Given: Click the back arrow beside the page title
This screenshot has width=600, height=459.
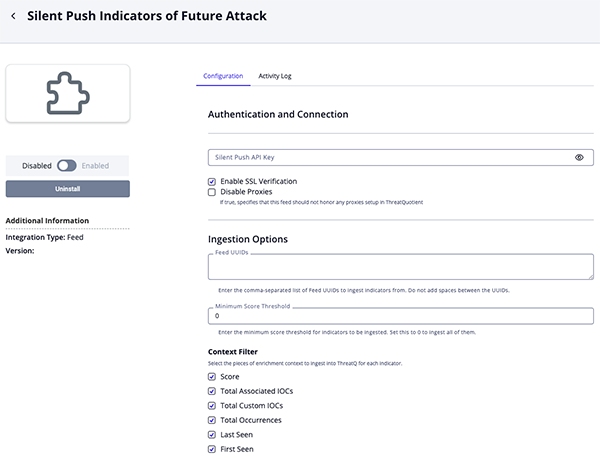Looking at the screenshot, I should coord(13,16).
